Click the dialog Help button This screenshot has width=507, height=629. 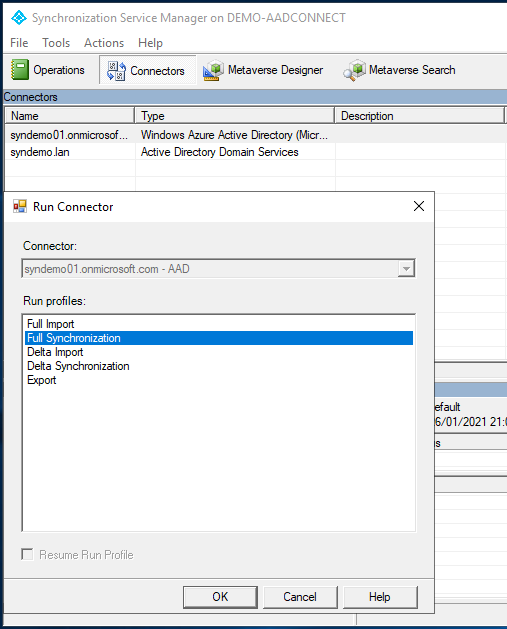point(379,597)
